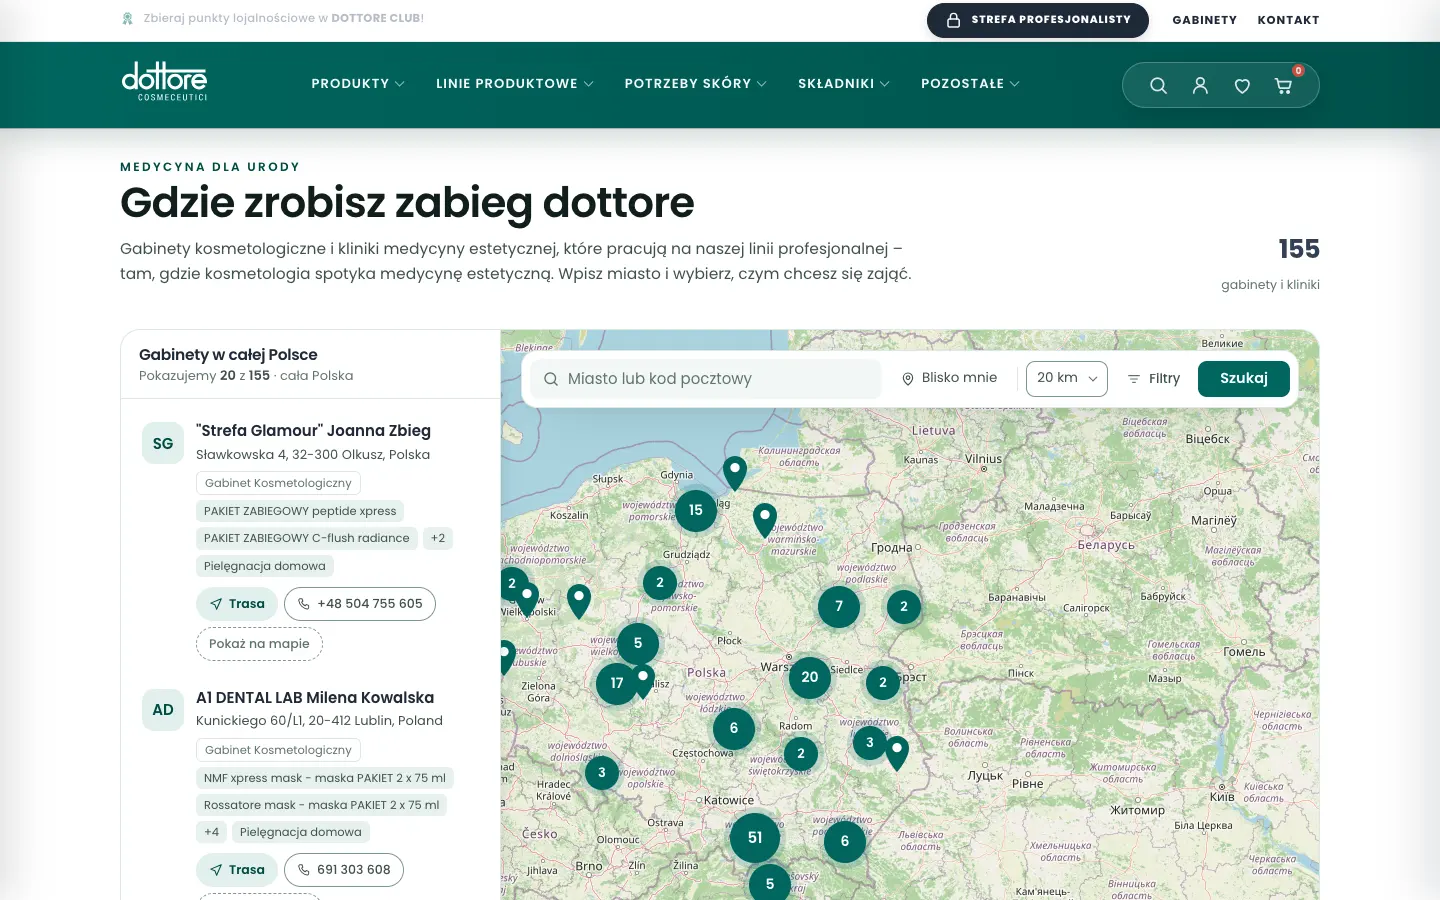Select the map pin above cluster 15
Image resolution: width=1440 pixels, height=900 pixels.
click(735, 472)
